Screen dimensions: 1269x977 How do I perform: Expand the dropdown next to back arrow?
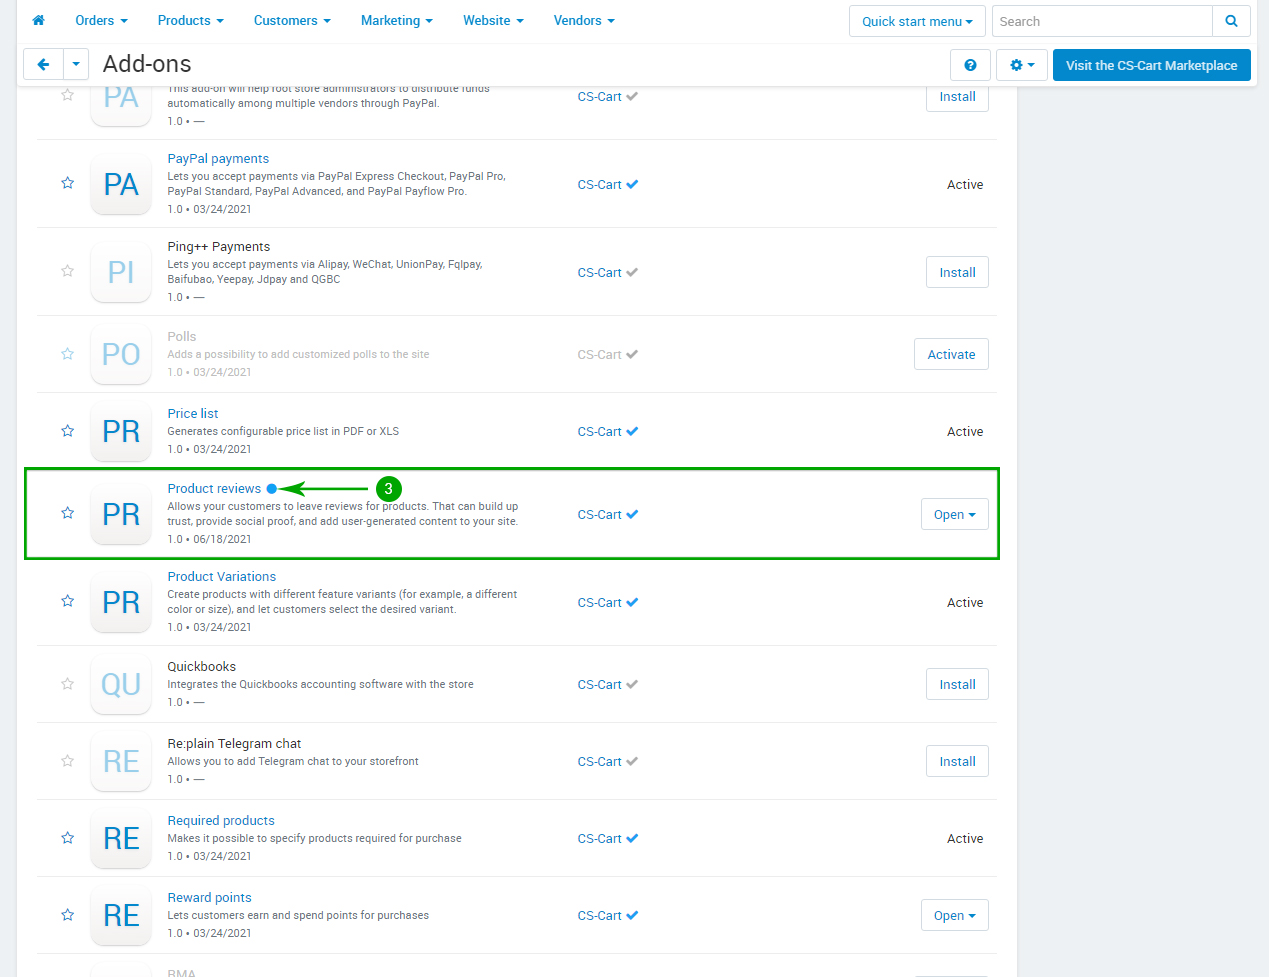76,64
